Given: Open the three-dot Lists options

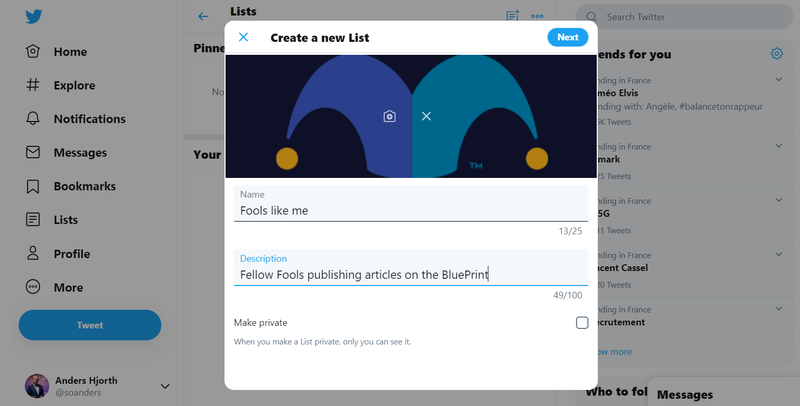Looking at the screenshot, I should (537, 16).
